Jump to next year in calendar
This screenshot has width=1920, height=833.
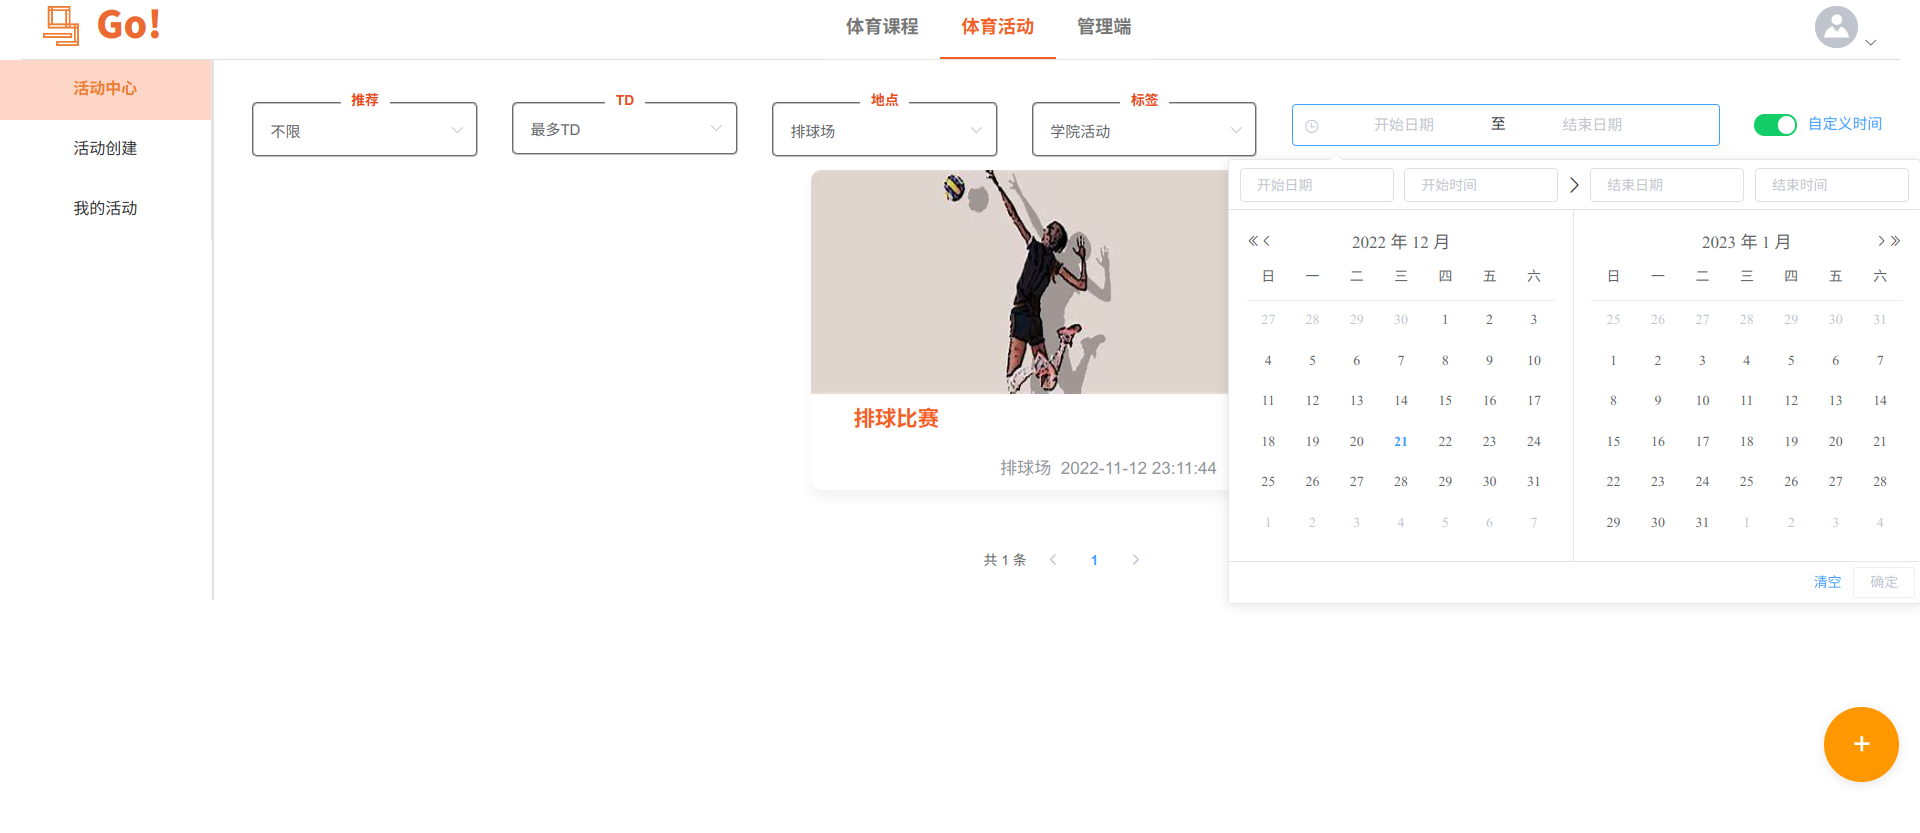(x=1895, y=241)
